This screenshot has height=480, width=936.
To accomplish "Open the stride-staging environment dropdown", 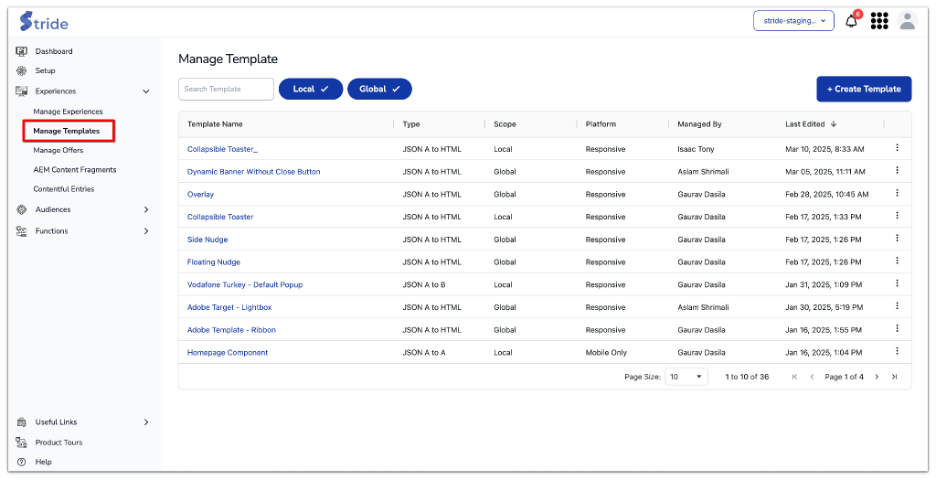I will click(793, 21).
